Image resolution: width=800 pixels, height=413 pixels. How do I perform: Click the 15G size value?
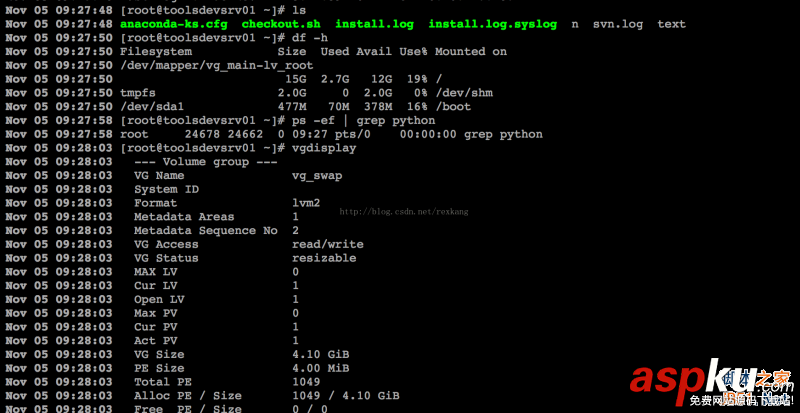coord(295,79)
